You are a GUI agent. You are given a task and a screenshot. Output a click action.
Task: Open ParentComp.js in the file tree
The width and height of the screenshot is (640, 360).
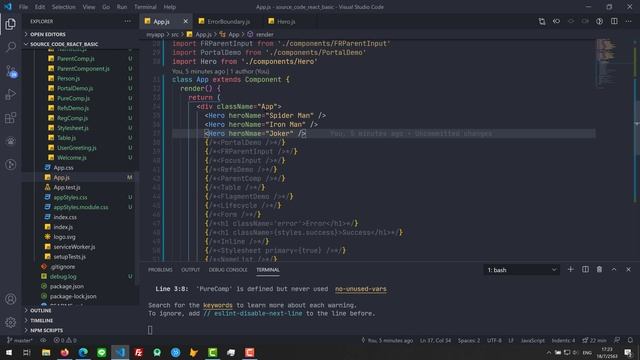[76, 59]
